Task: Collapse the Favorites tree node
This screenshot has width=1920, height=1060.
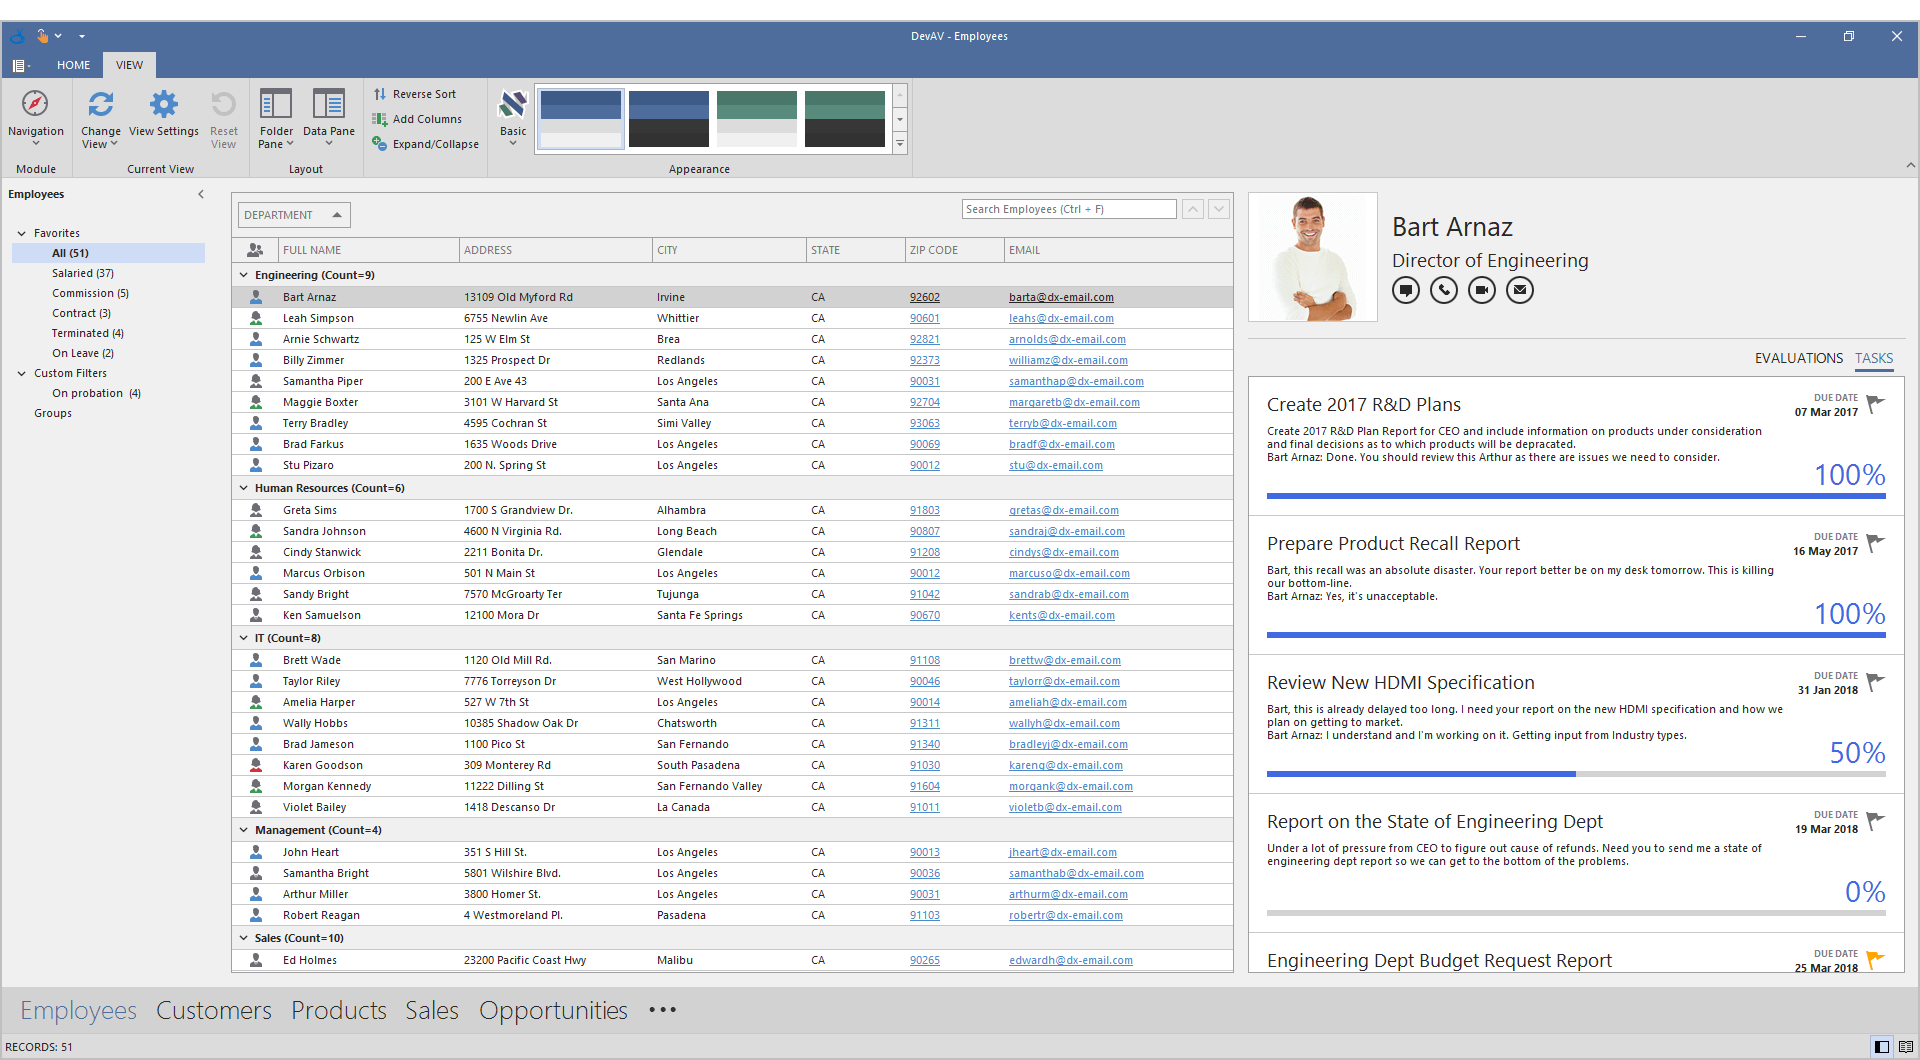Action: point(22,233)
